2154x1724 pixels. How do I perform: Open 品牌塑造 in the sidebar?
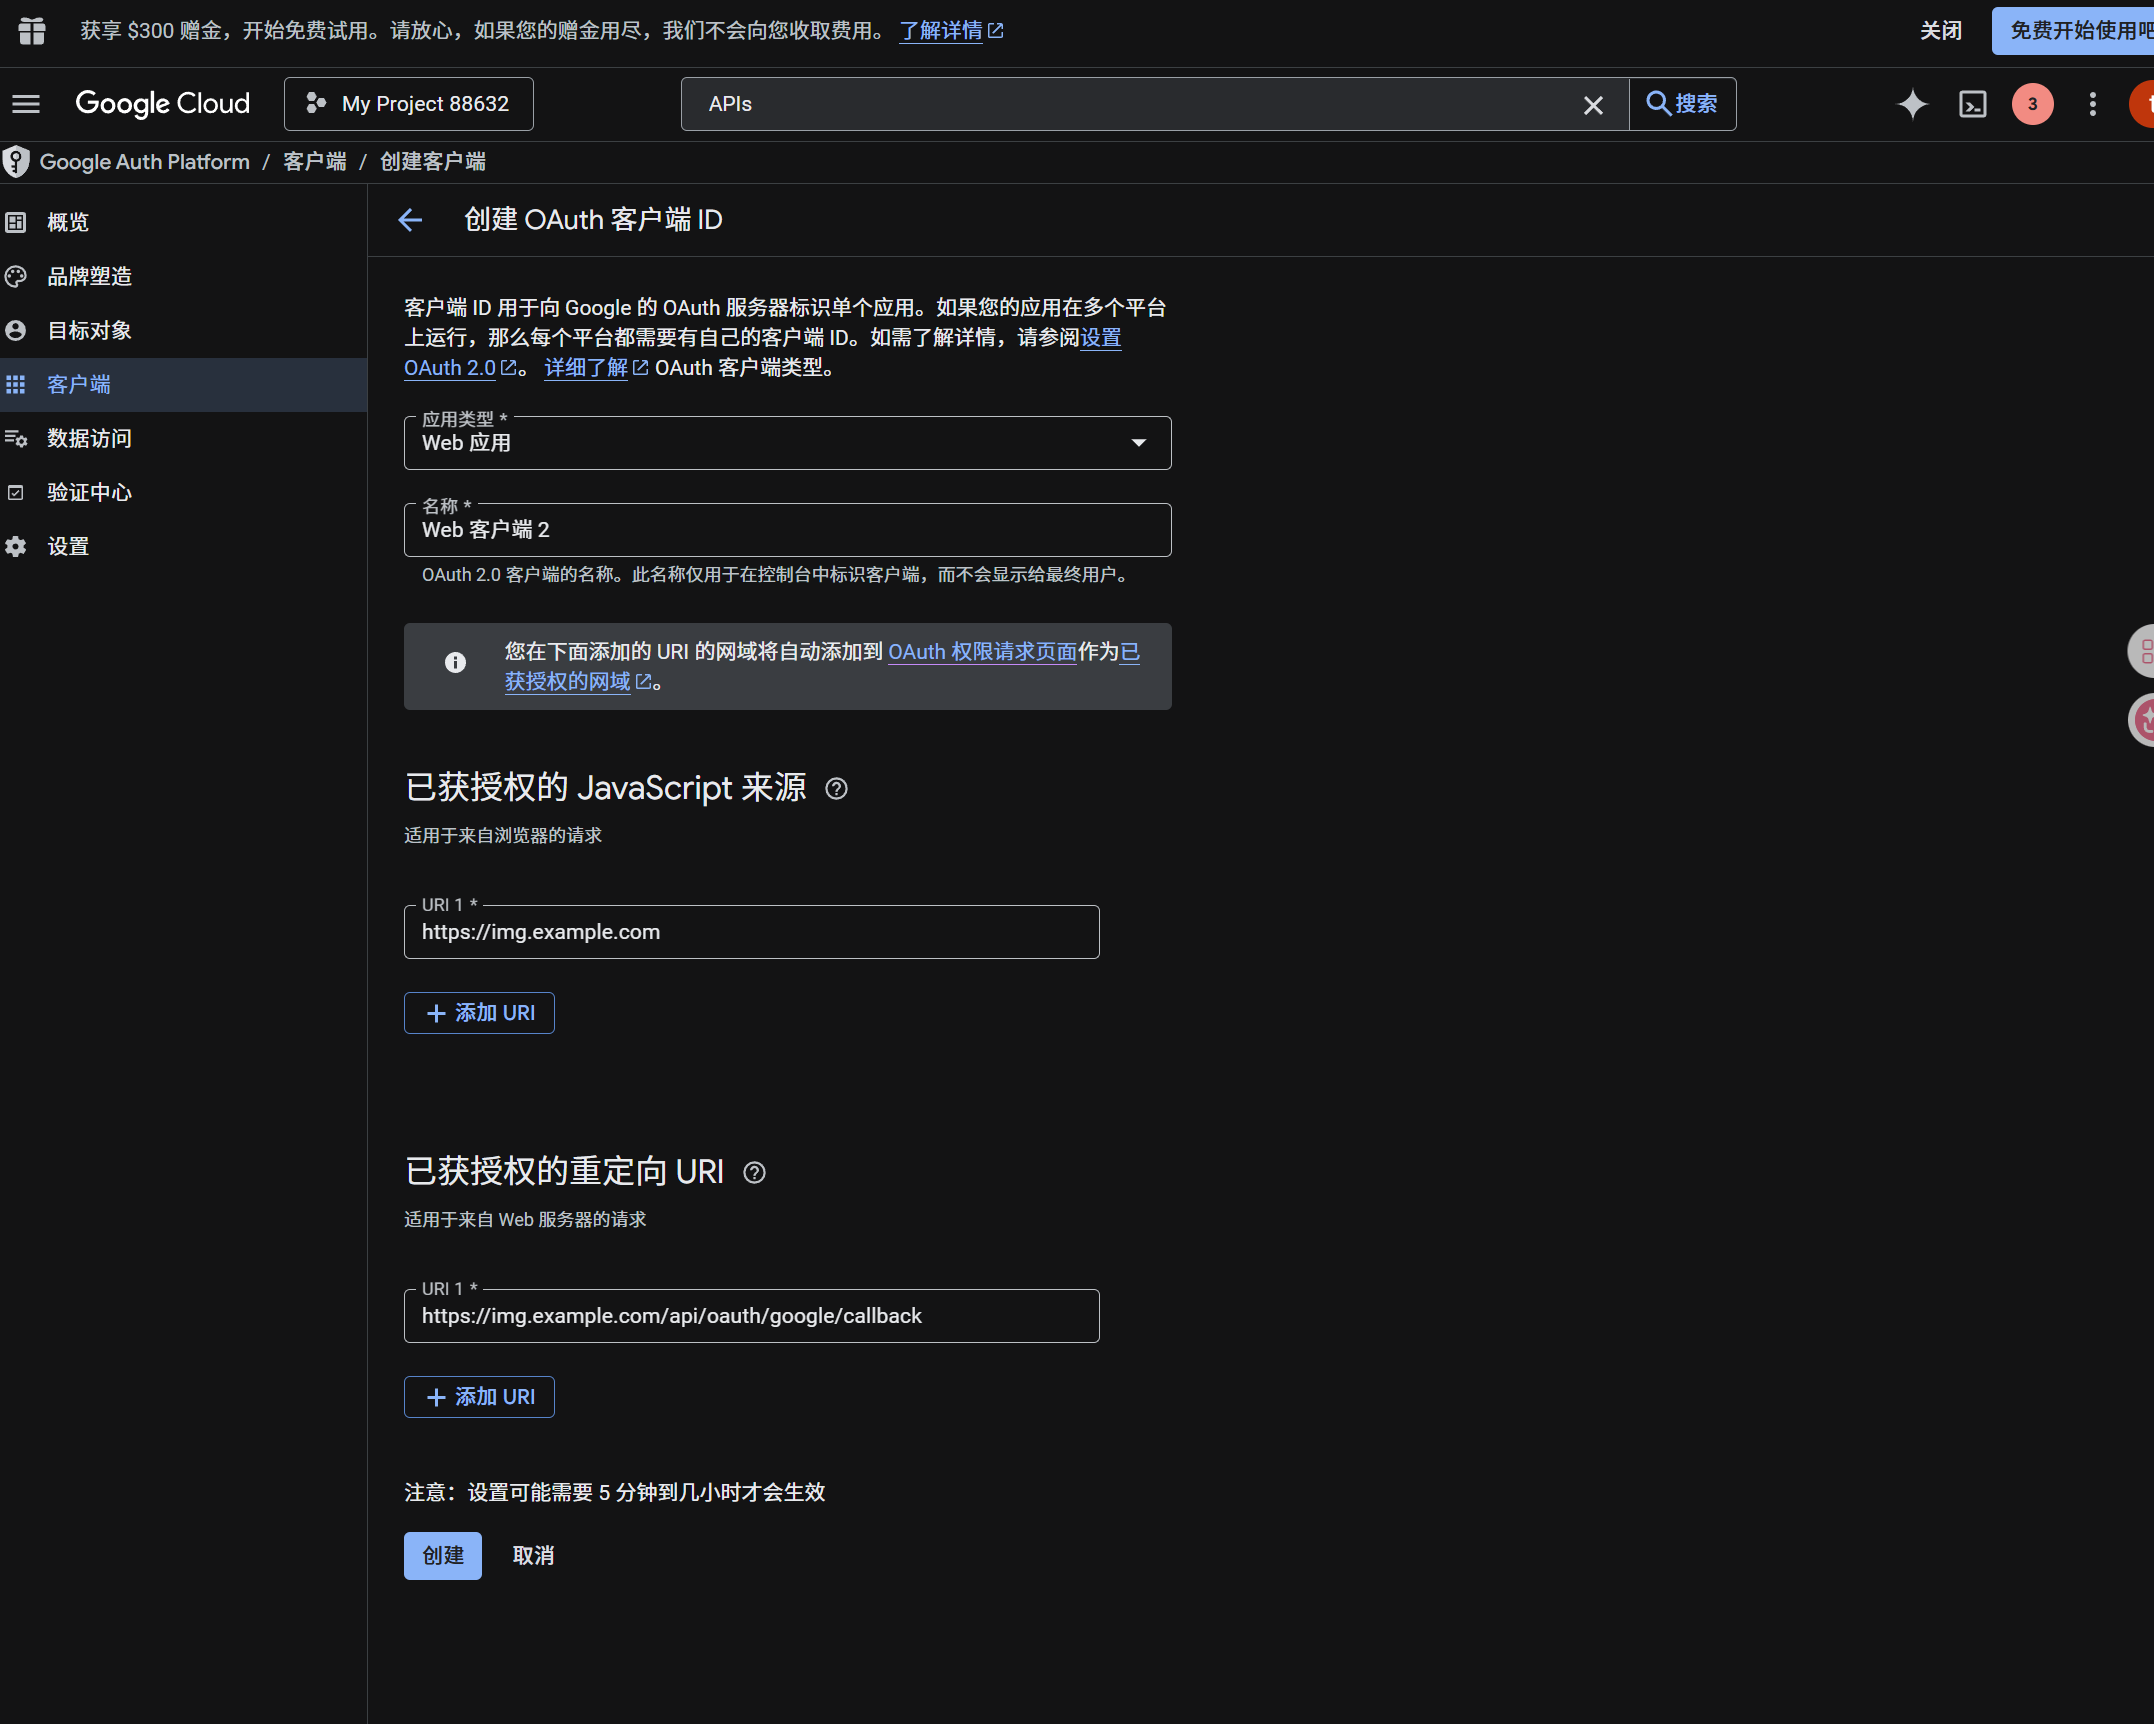point(184,276)
